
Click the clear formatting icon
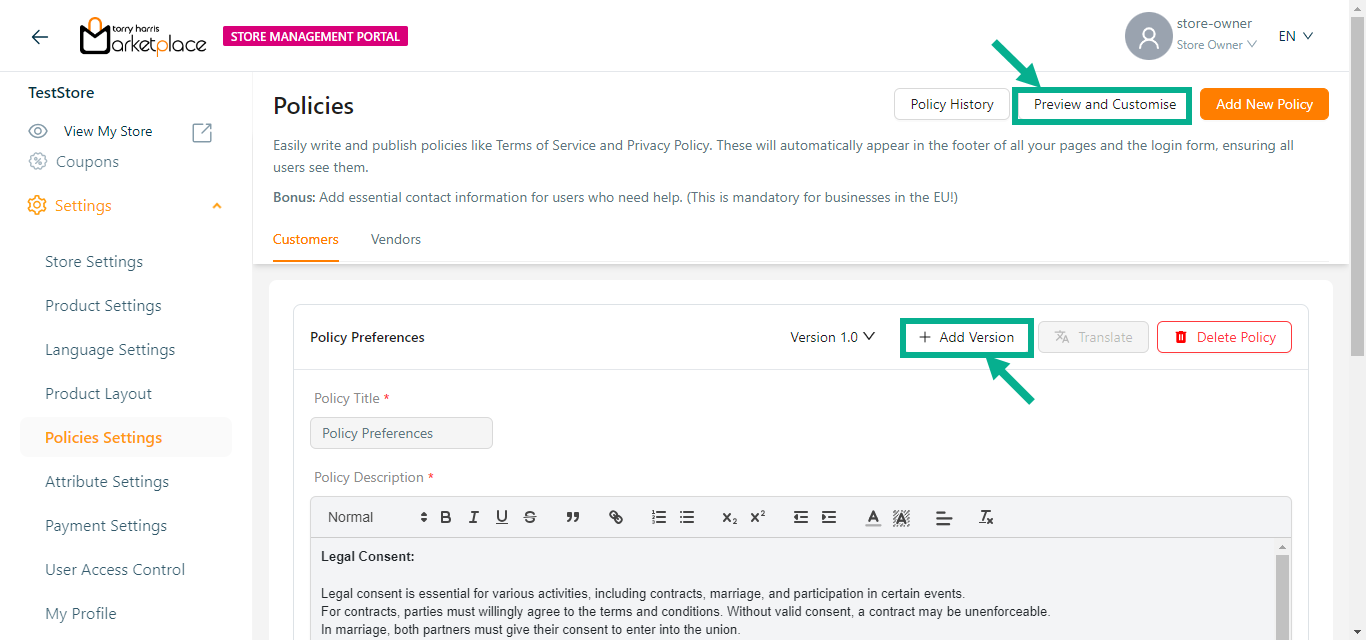coord(986,517)
